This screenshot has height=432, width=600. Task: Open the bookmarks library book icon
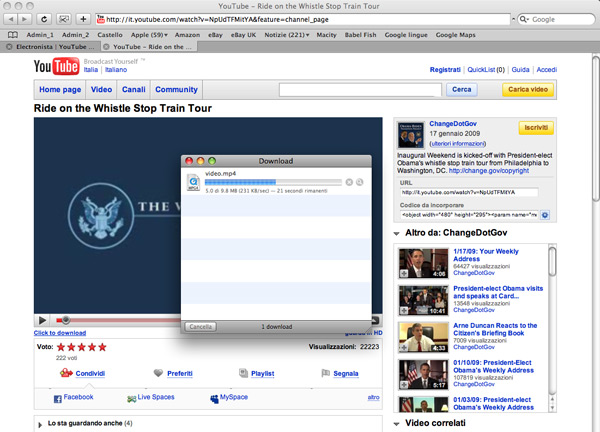pyautogui.click(x=13, y=35)
